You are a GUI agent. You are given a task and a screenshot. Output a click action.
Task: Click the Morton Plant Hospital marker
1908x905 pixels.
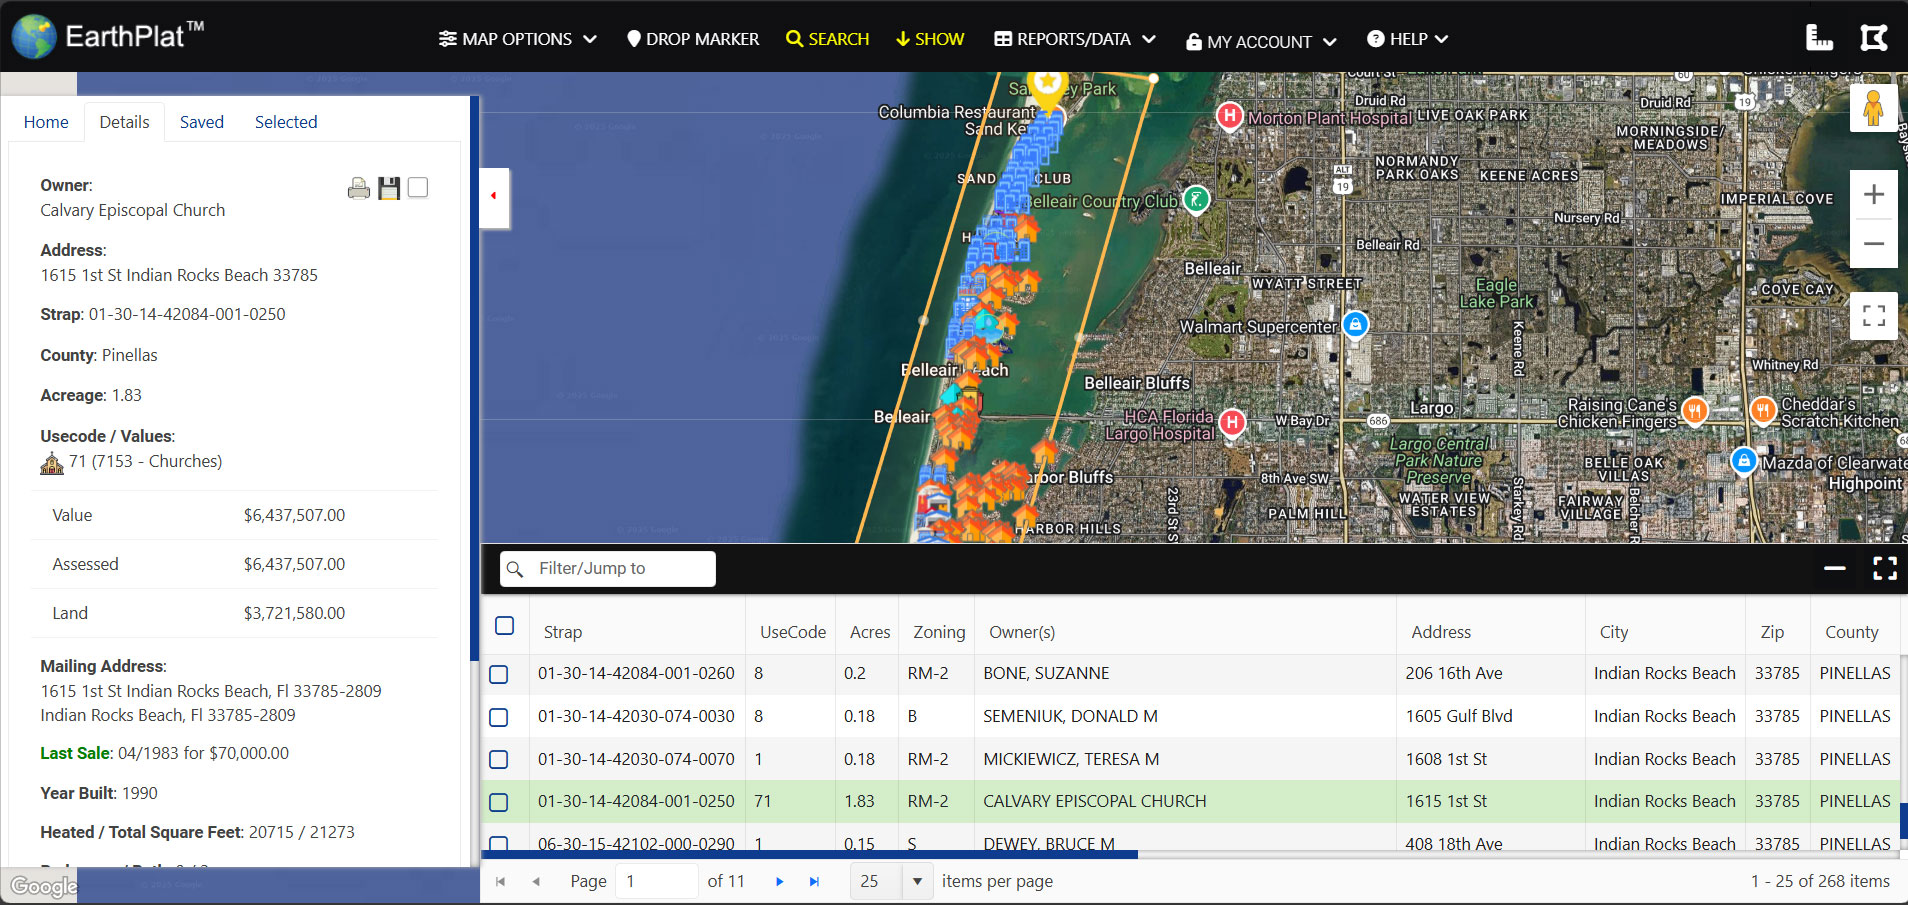tap(1229, 116)
